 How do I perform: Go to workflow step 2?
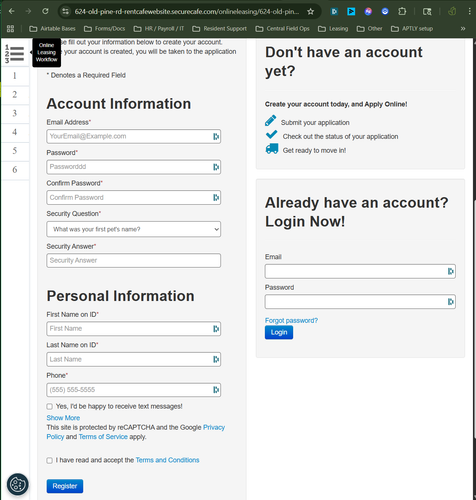[x=15, y=95]
